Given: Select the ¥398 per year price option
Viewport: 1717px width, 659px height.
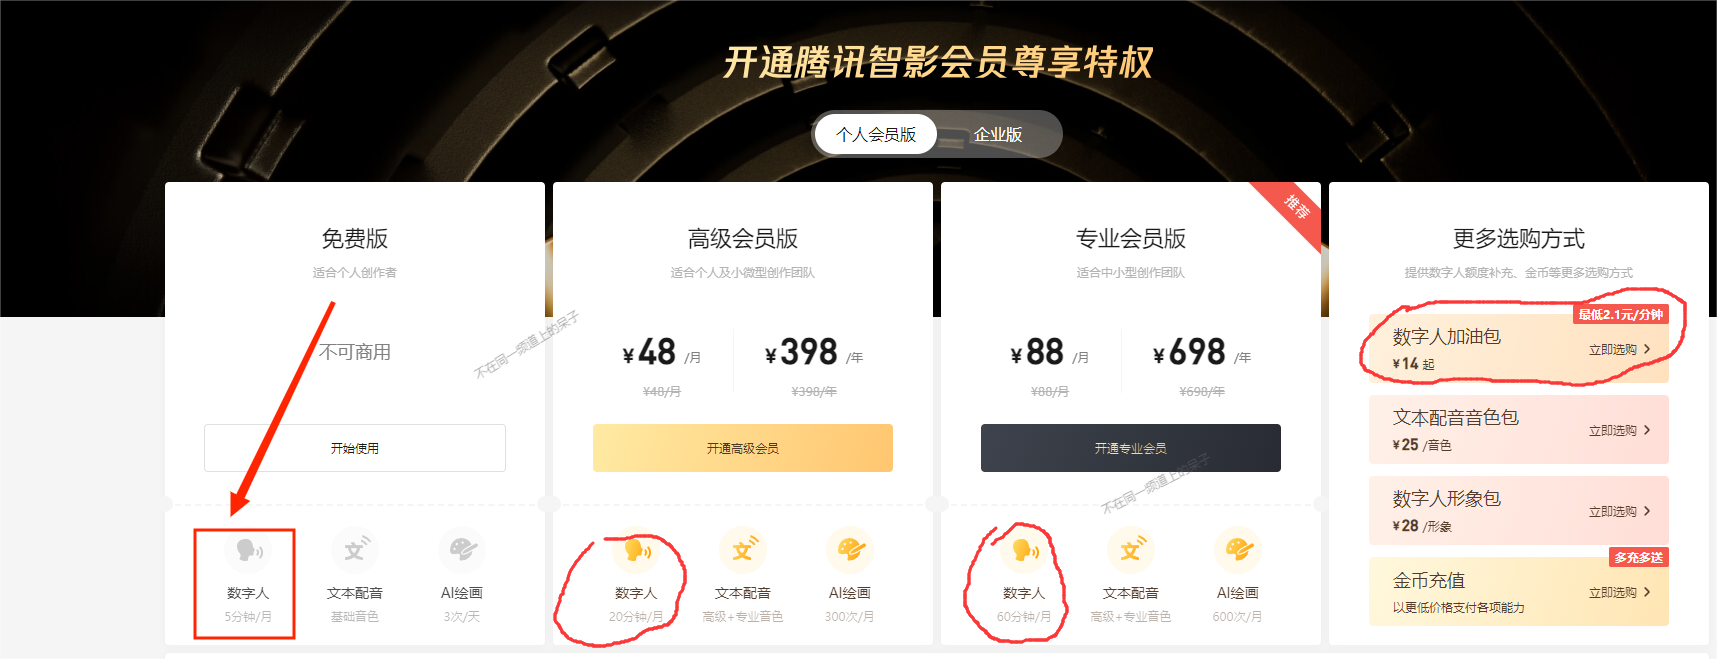Looking at the screenshot, I should (x=814, y=354).
